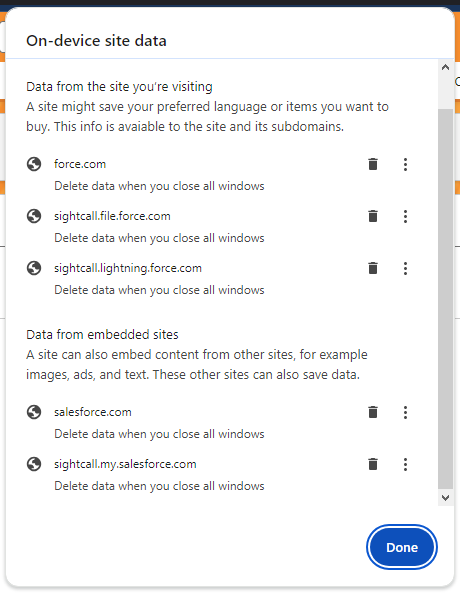Delete data for sightcall.file.force.com
Screen dimensions: 460x593
(x=373, y=216)
